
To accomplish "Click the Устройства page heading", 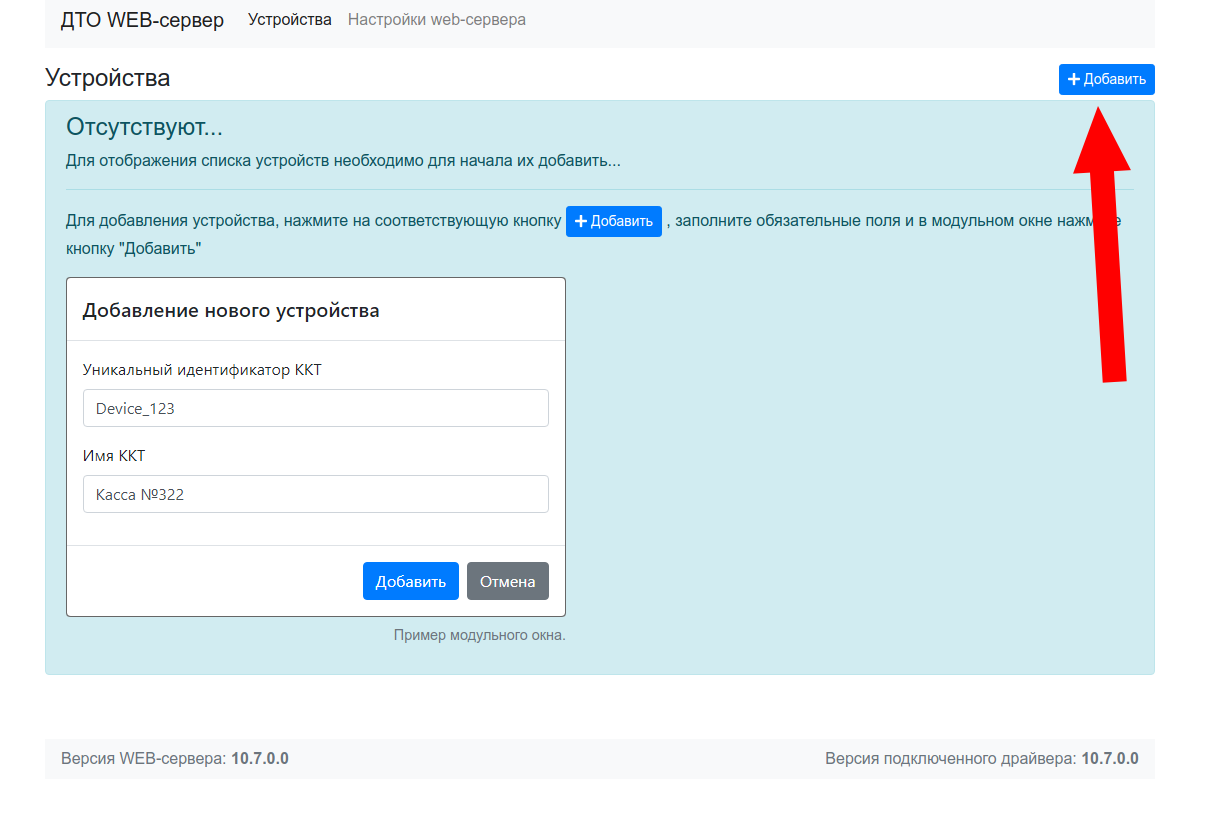I will tap(108, 78).
